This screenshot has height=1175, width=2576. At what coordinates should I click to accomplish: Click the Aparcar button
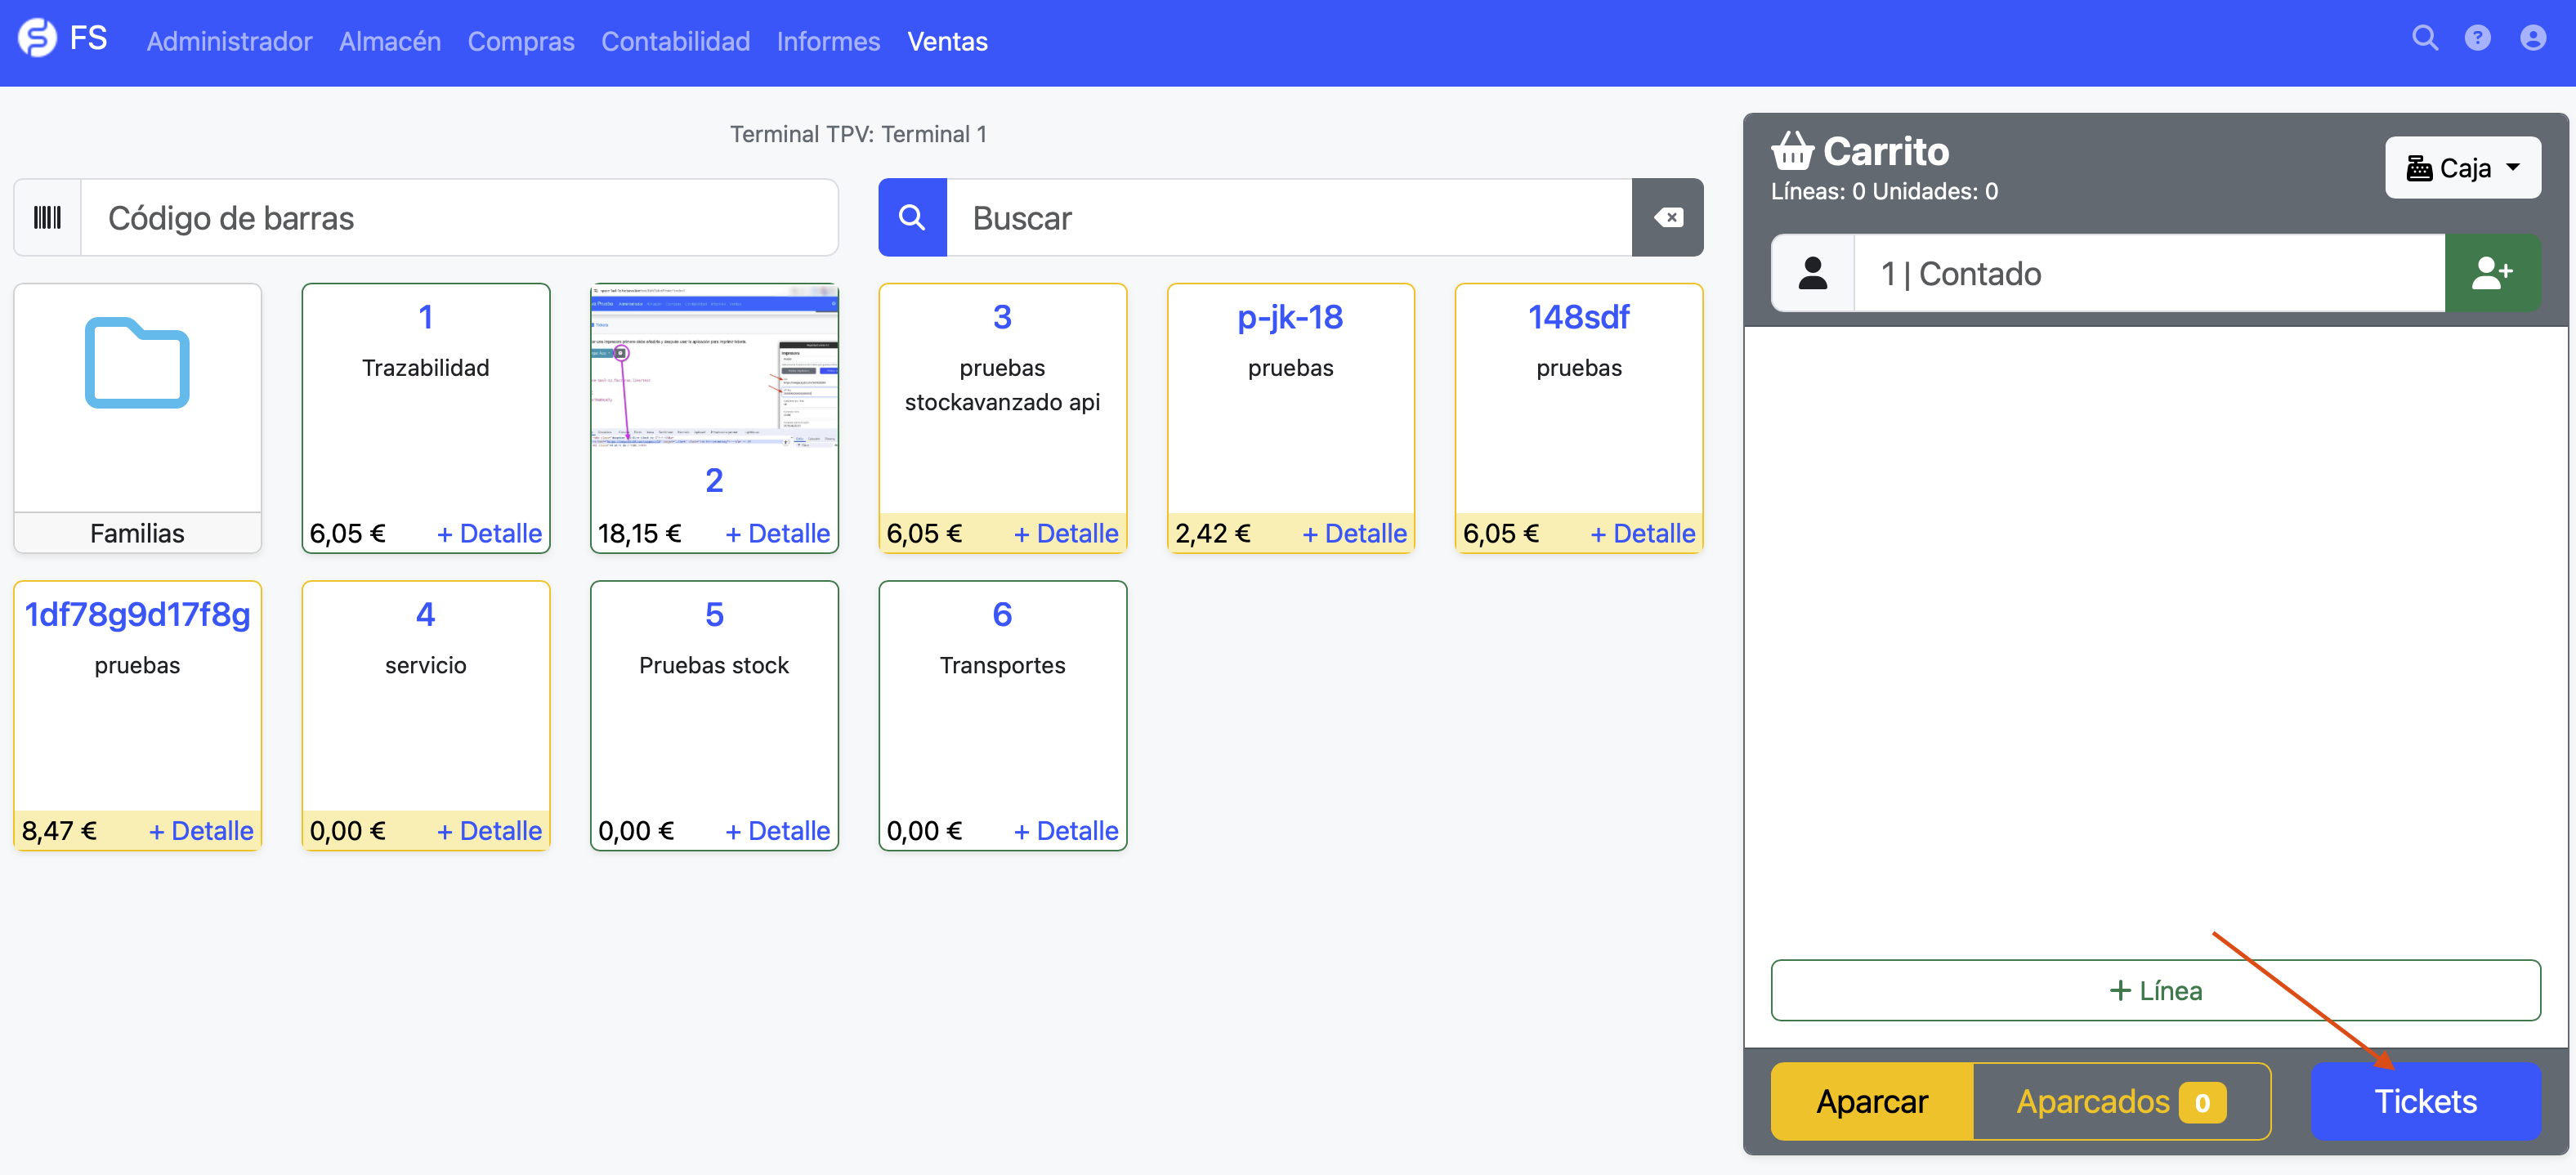tap(1871, 1101)
